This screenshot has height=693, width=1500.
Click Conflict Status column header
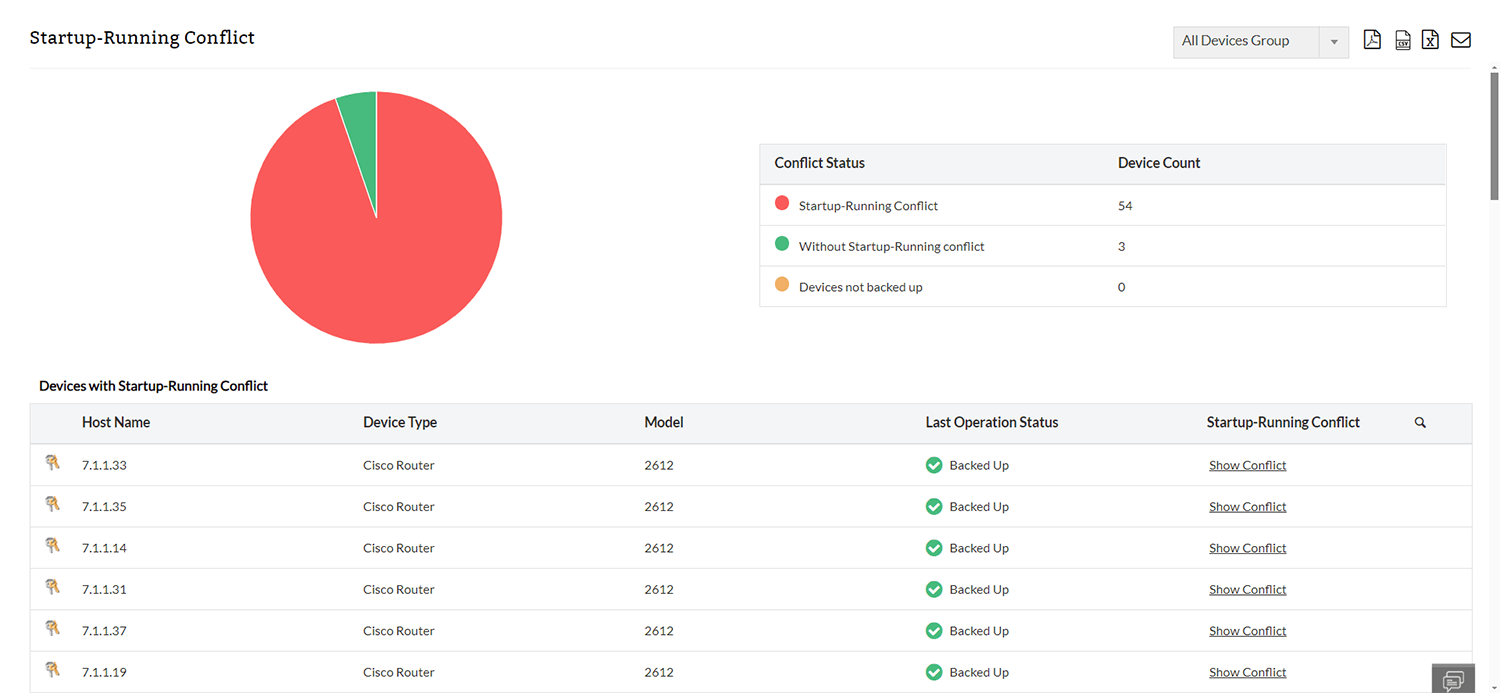(820, 163)
